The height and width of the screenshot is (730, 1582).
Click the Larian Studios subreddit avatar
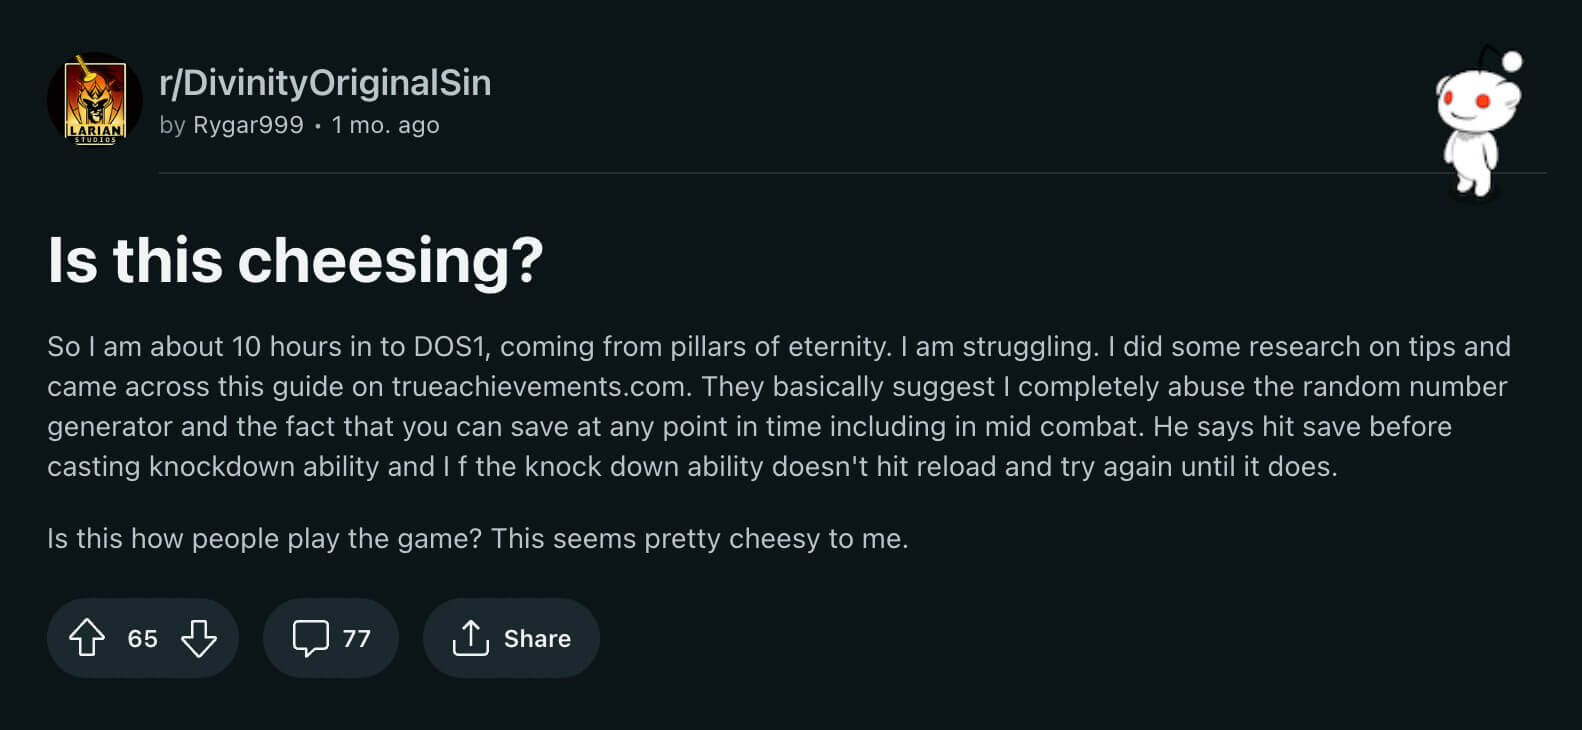[95, 98]
